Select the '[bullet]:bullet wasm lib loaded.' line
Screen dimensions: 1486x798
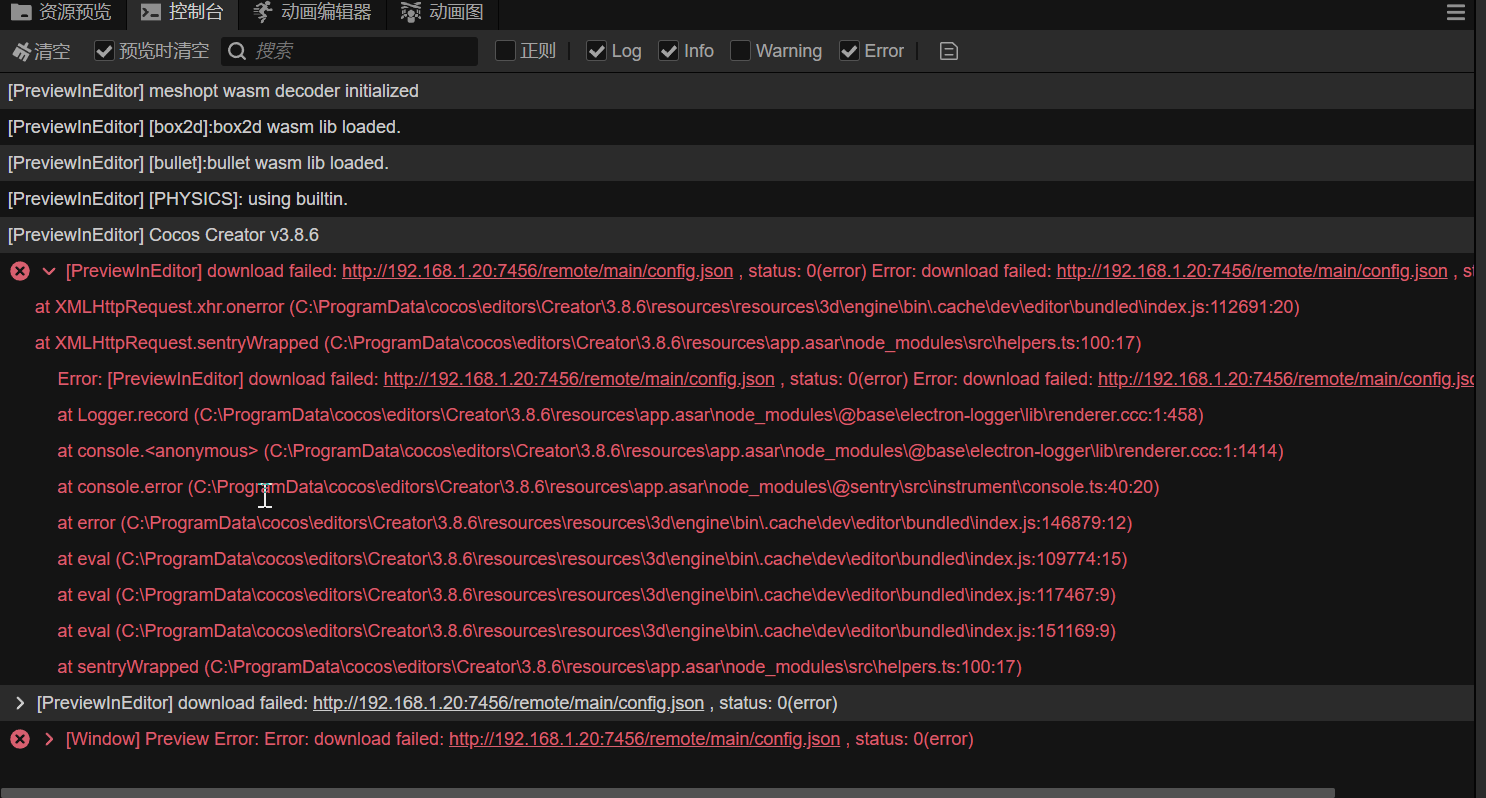[x=737, y=163]
